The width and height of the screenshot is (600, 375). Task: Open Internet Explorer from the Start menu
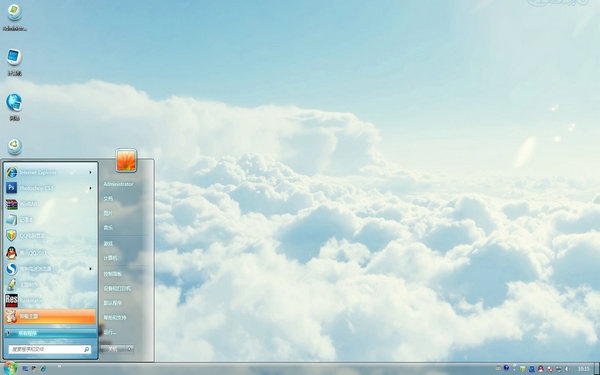(x=50, y=173)
